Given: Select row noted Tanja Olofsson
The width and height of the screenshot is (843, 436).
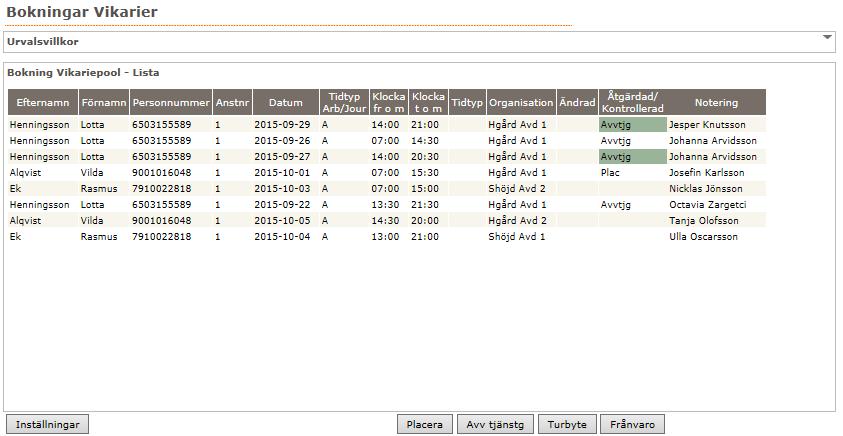Looking at the screenshot, I should (x=387, y=221).
